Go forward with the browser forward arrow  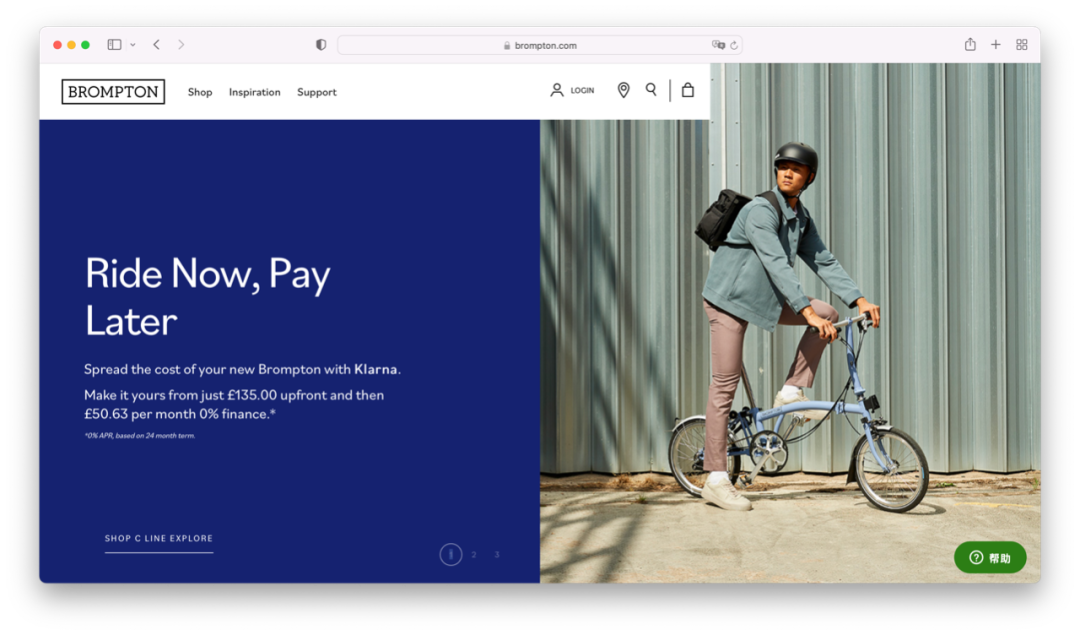[x=181, y=45]
